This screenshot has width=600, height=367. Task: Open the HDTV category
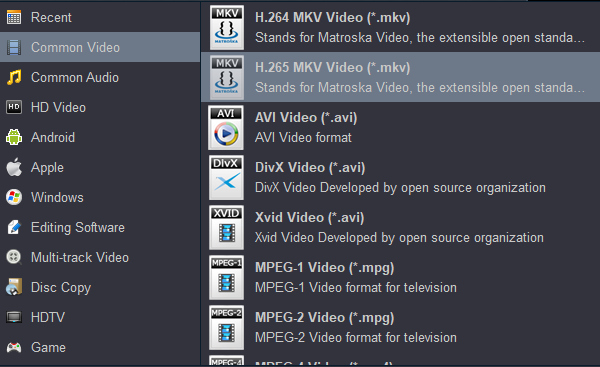point(100,317)
